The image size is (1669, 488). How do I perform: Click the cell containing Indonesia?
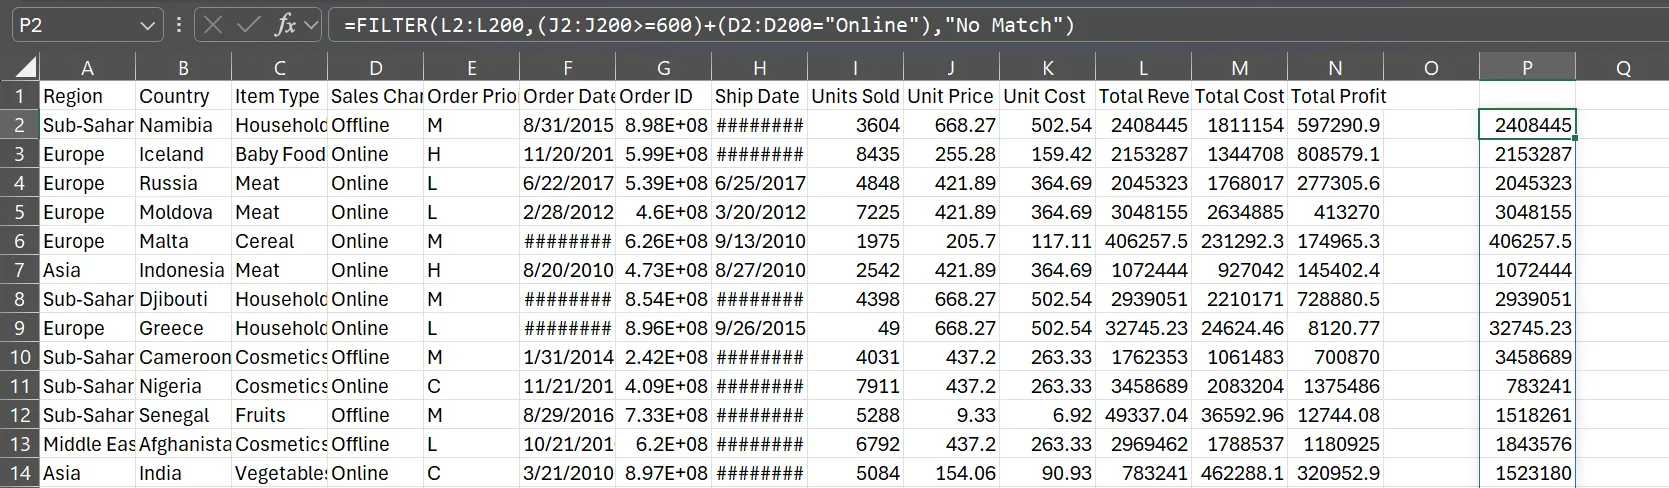(x=183, y=270)
